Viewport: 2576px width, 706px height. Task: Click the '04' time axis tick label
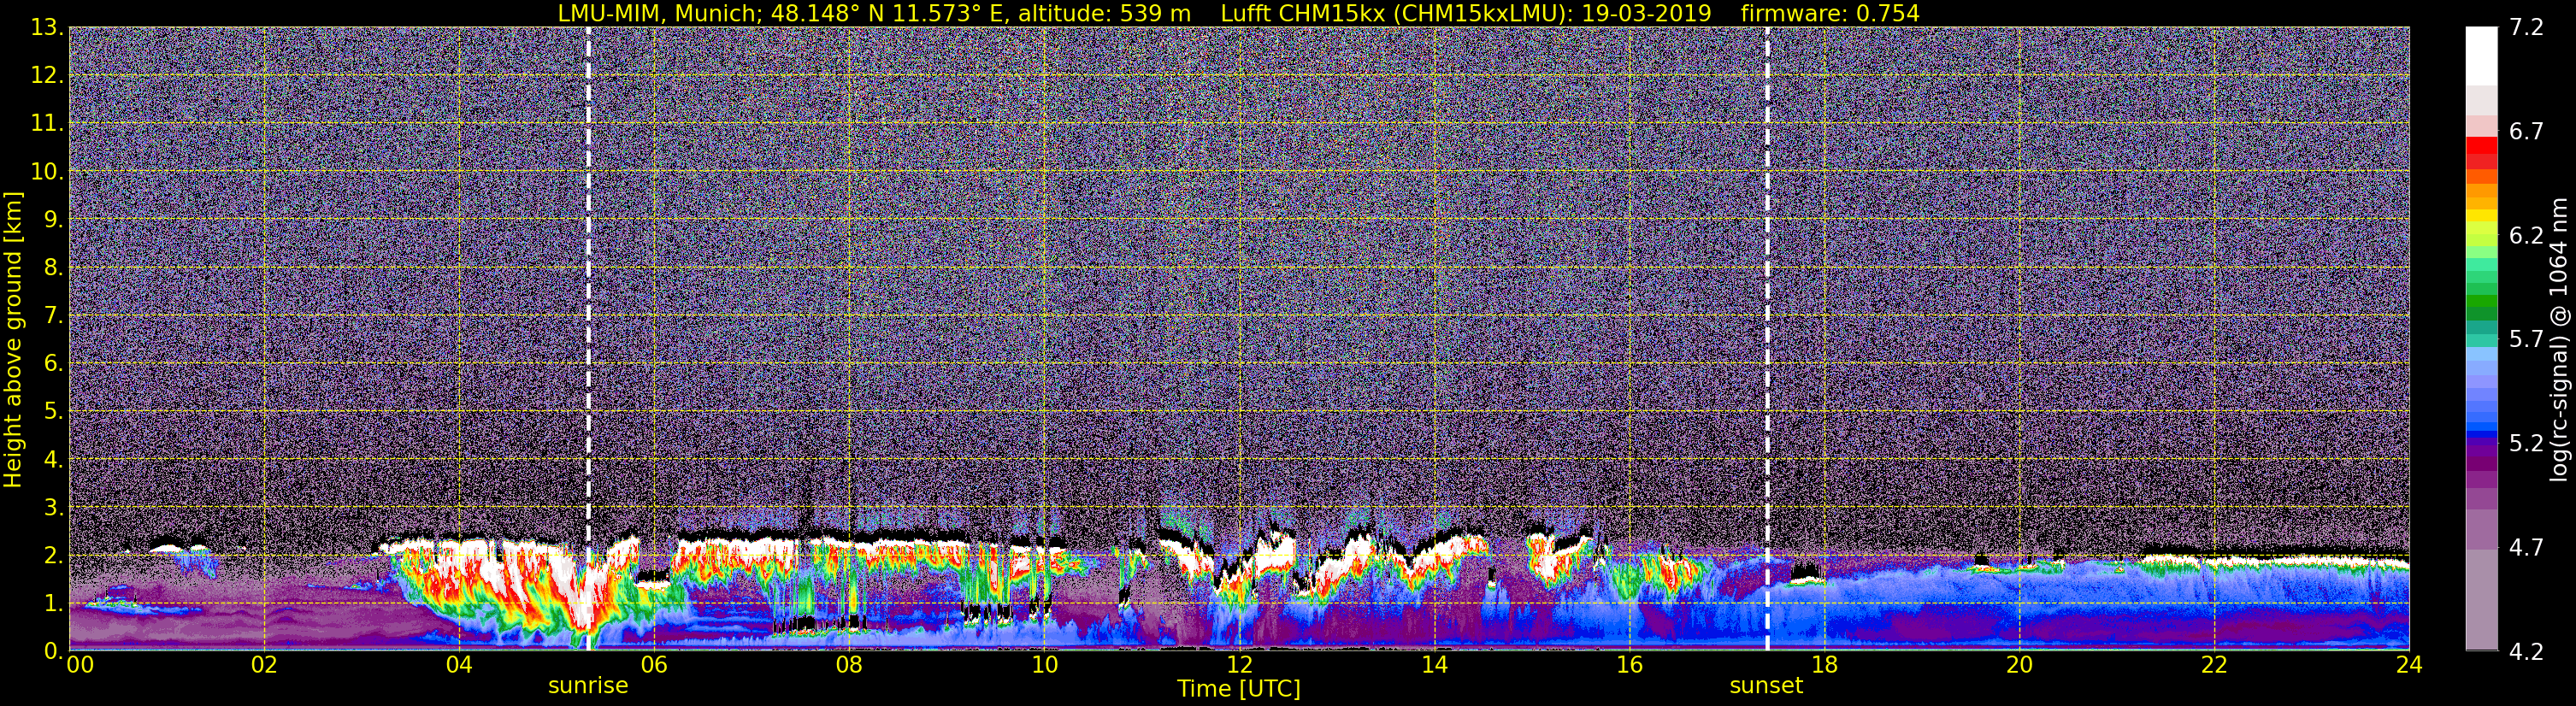[x=459, y=665]
